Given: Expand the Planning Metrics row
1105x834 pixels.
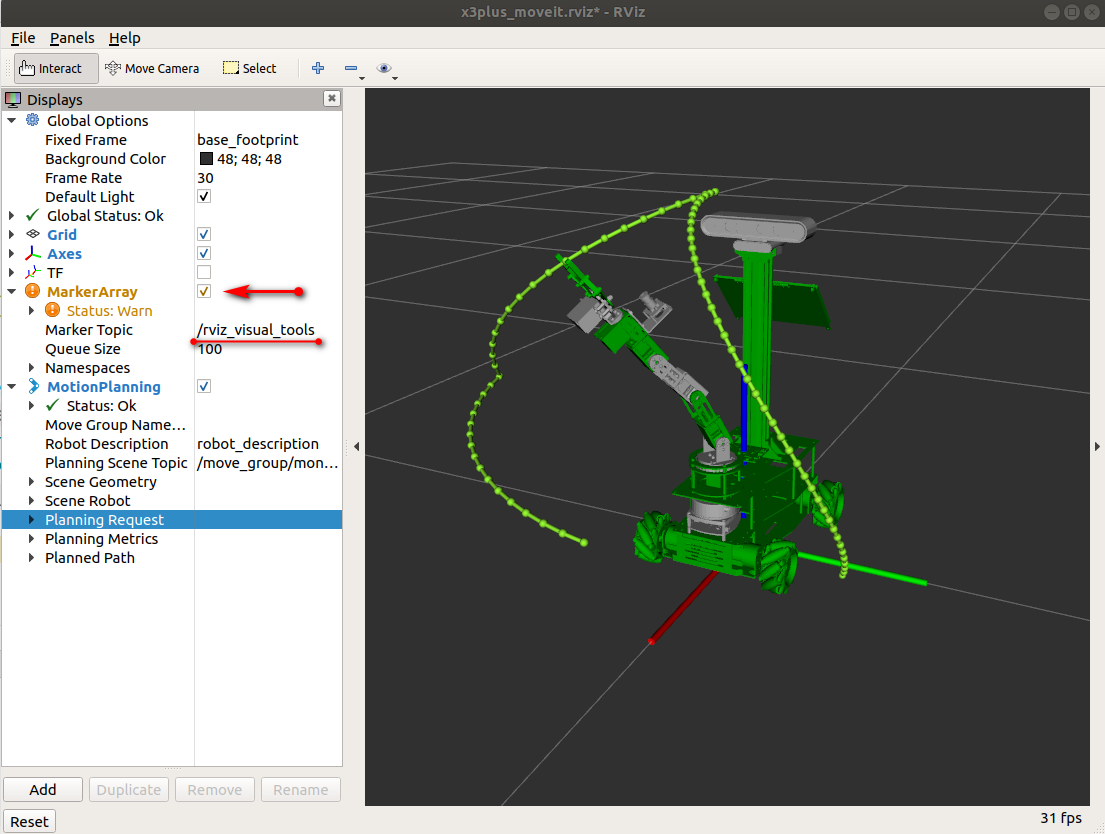Looking at the screenshot, I should [x=31, y=539].
